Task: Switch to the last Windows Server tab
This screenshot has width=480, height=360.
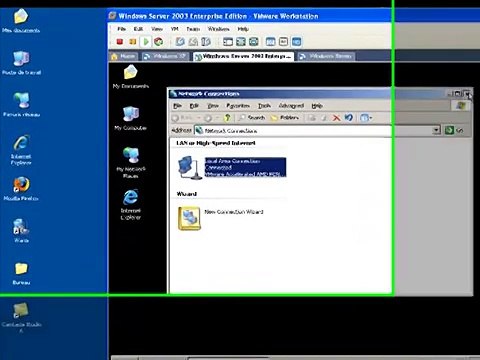Action: click(x=326, y=56)
